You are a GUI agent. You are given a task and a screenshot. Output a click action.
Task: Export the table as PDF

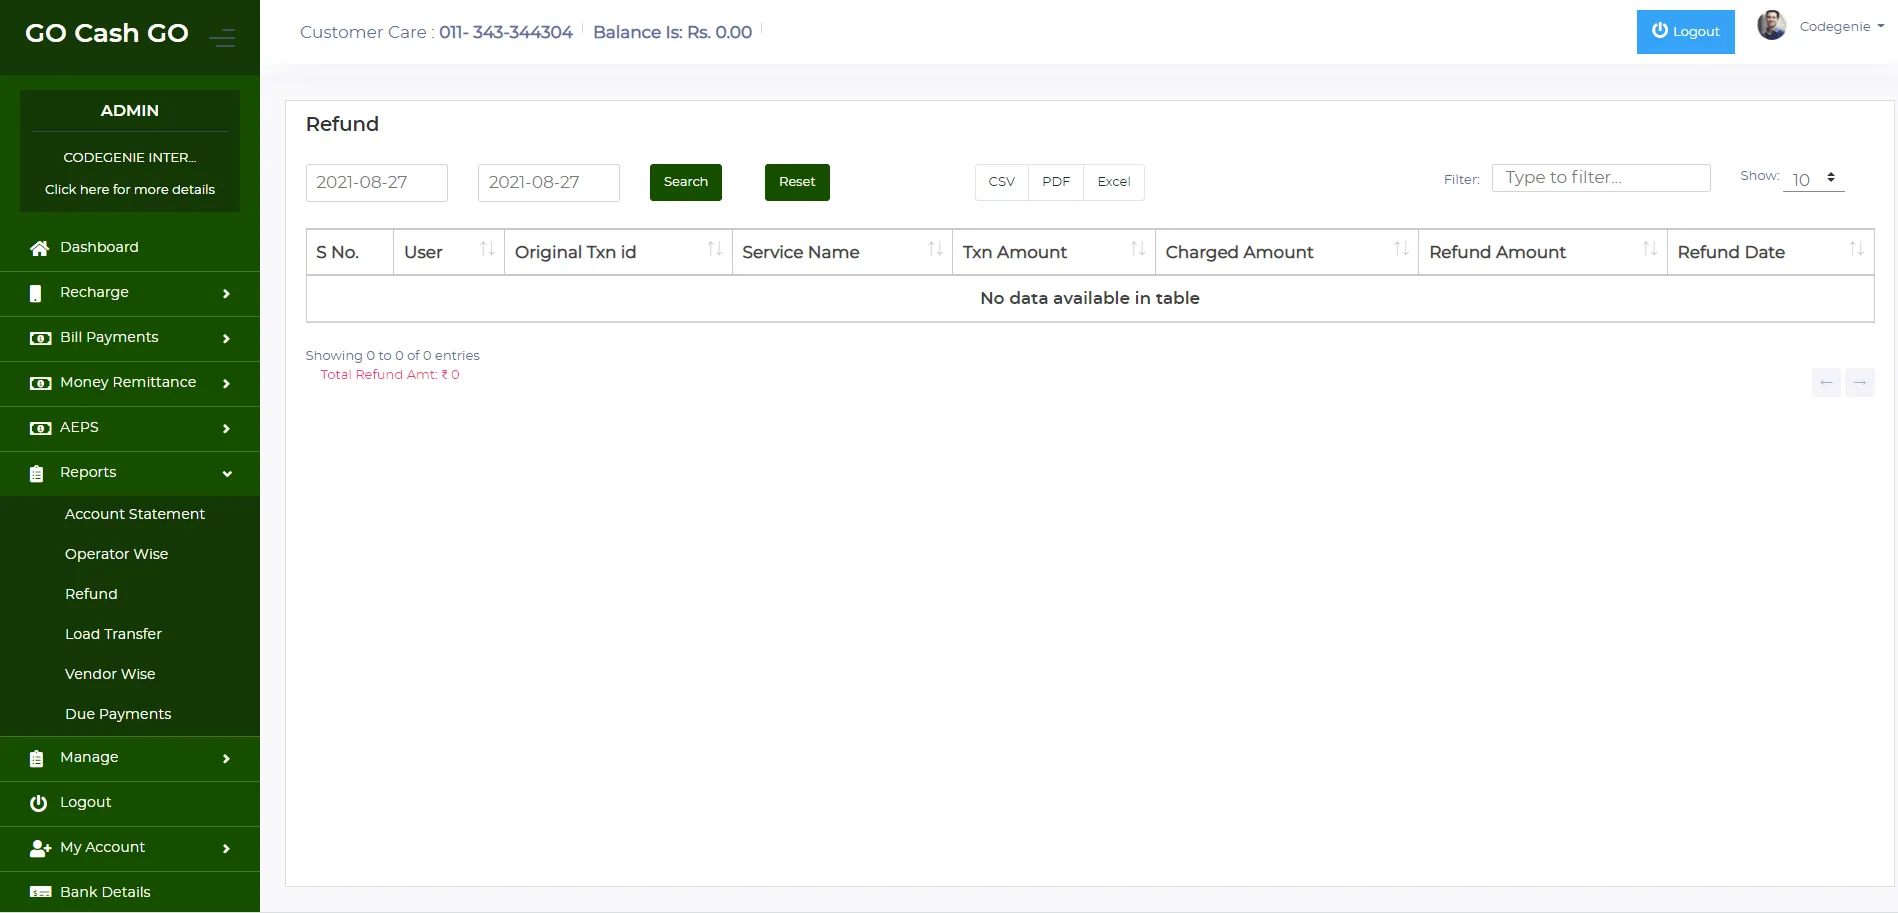tap(1055, 182)
